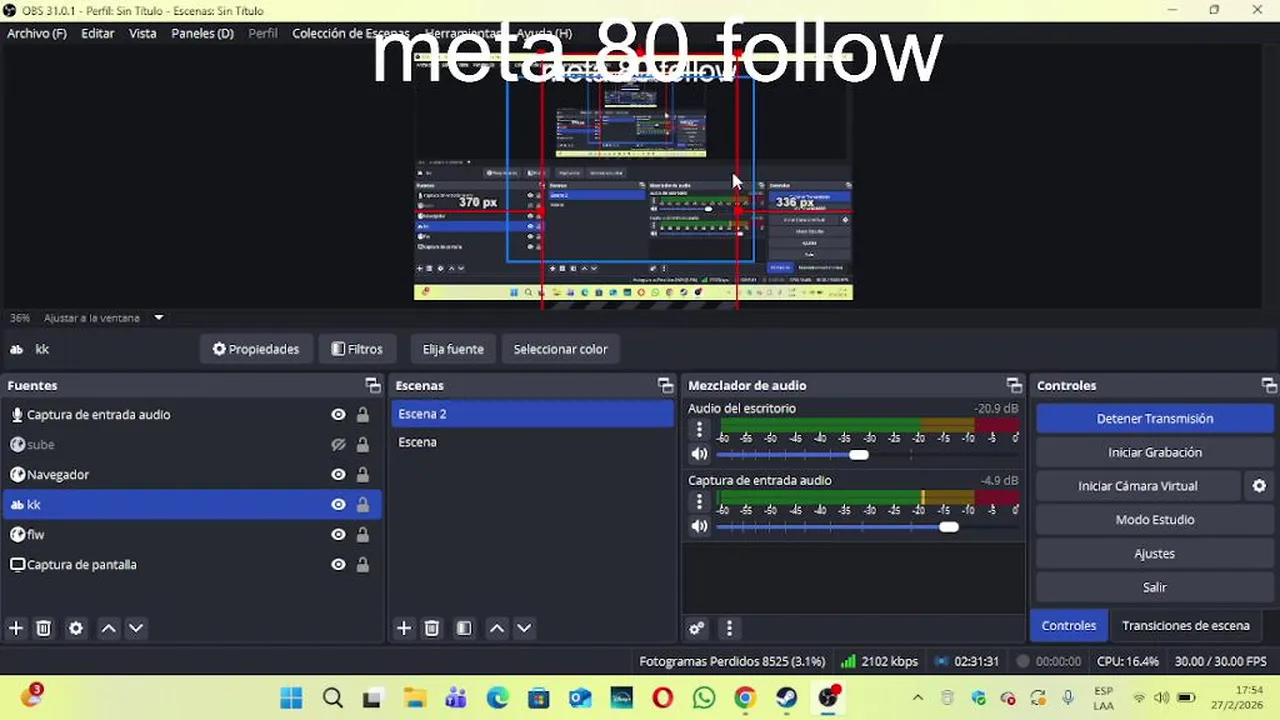This screenshot has height=720, width=1280.
Task: Undock the Escenas panel
Action: click(665, 385)
